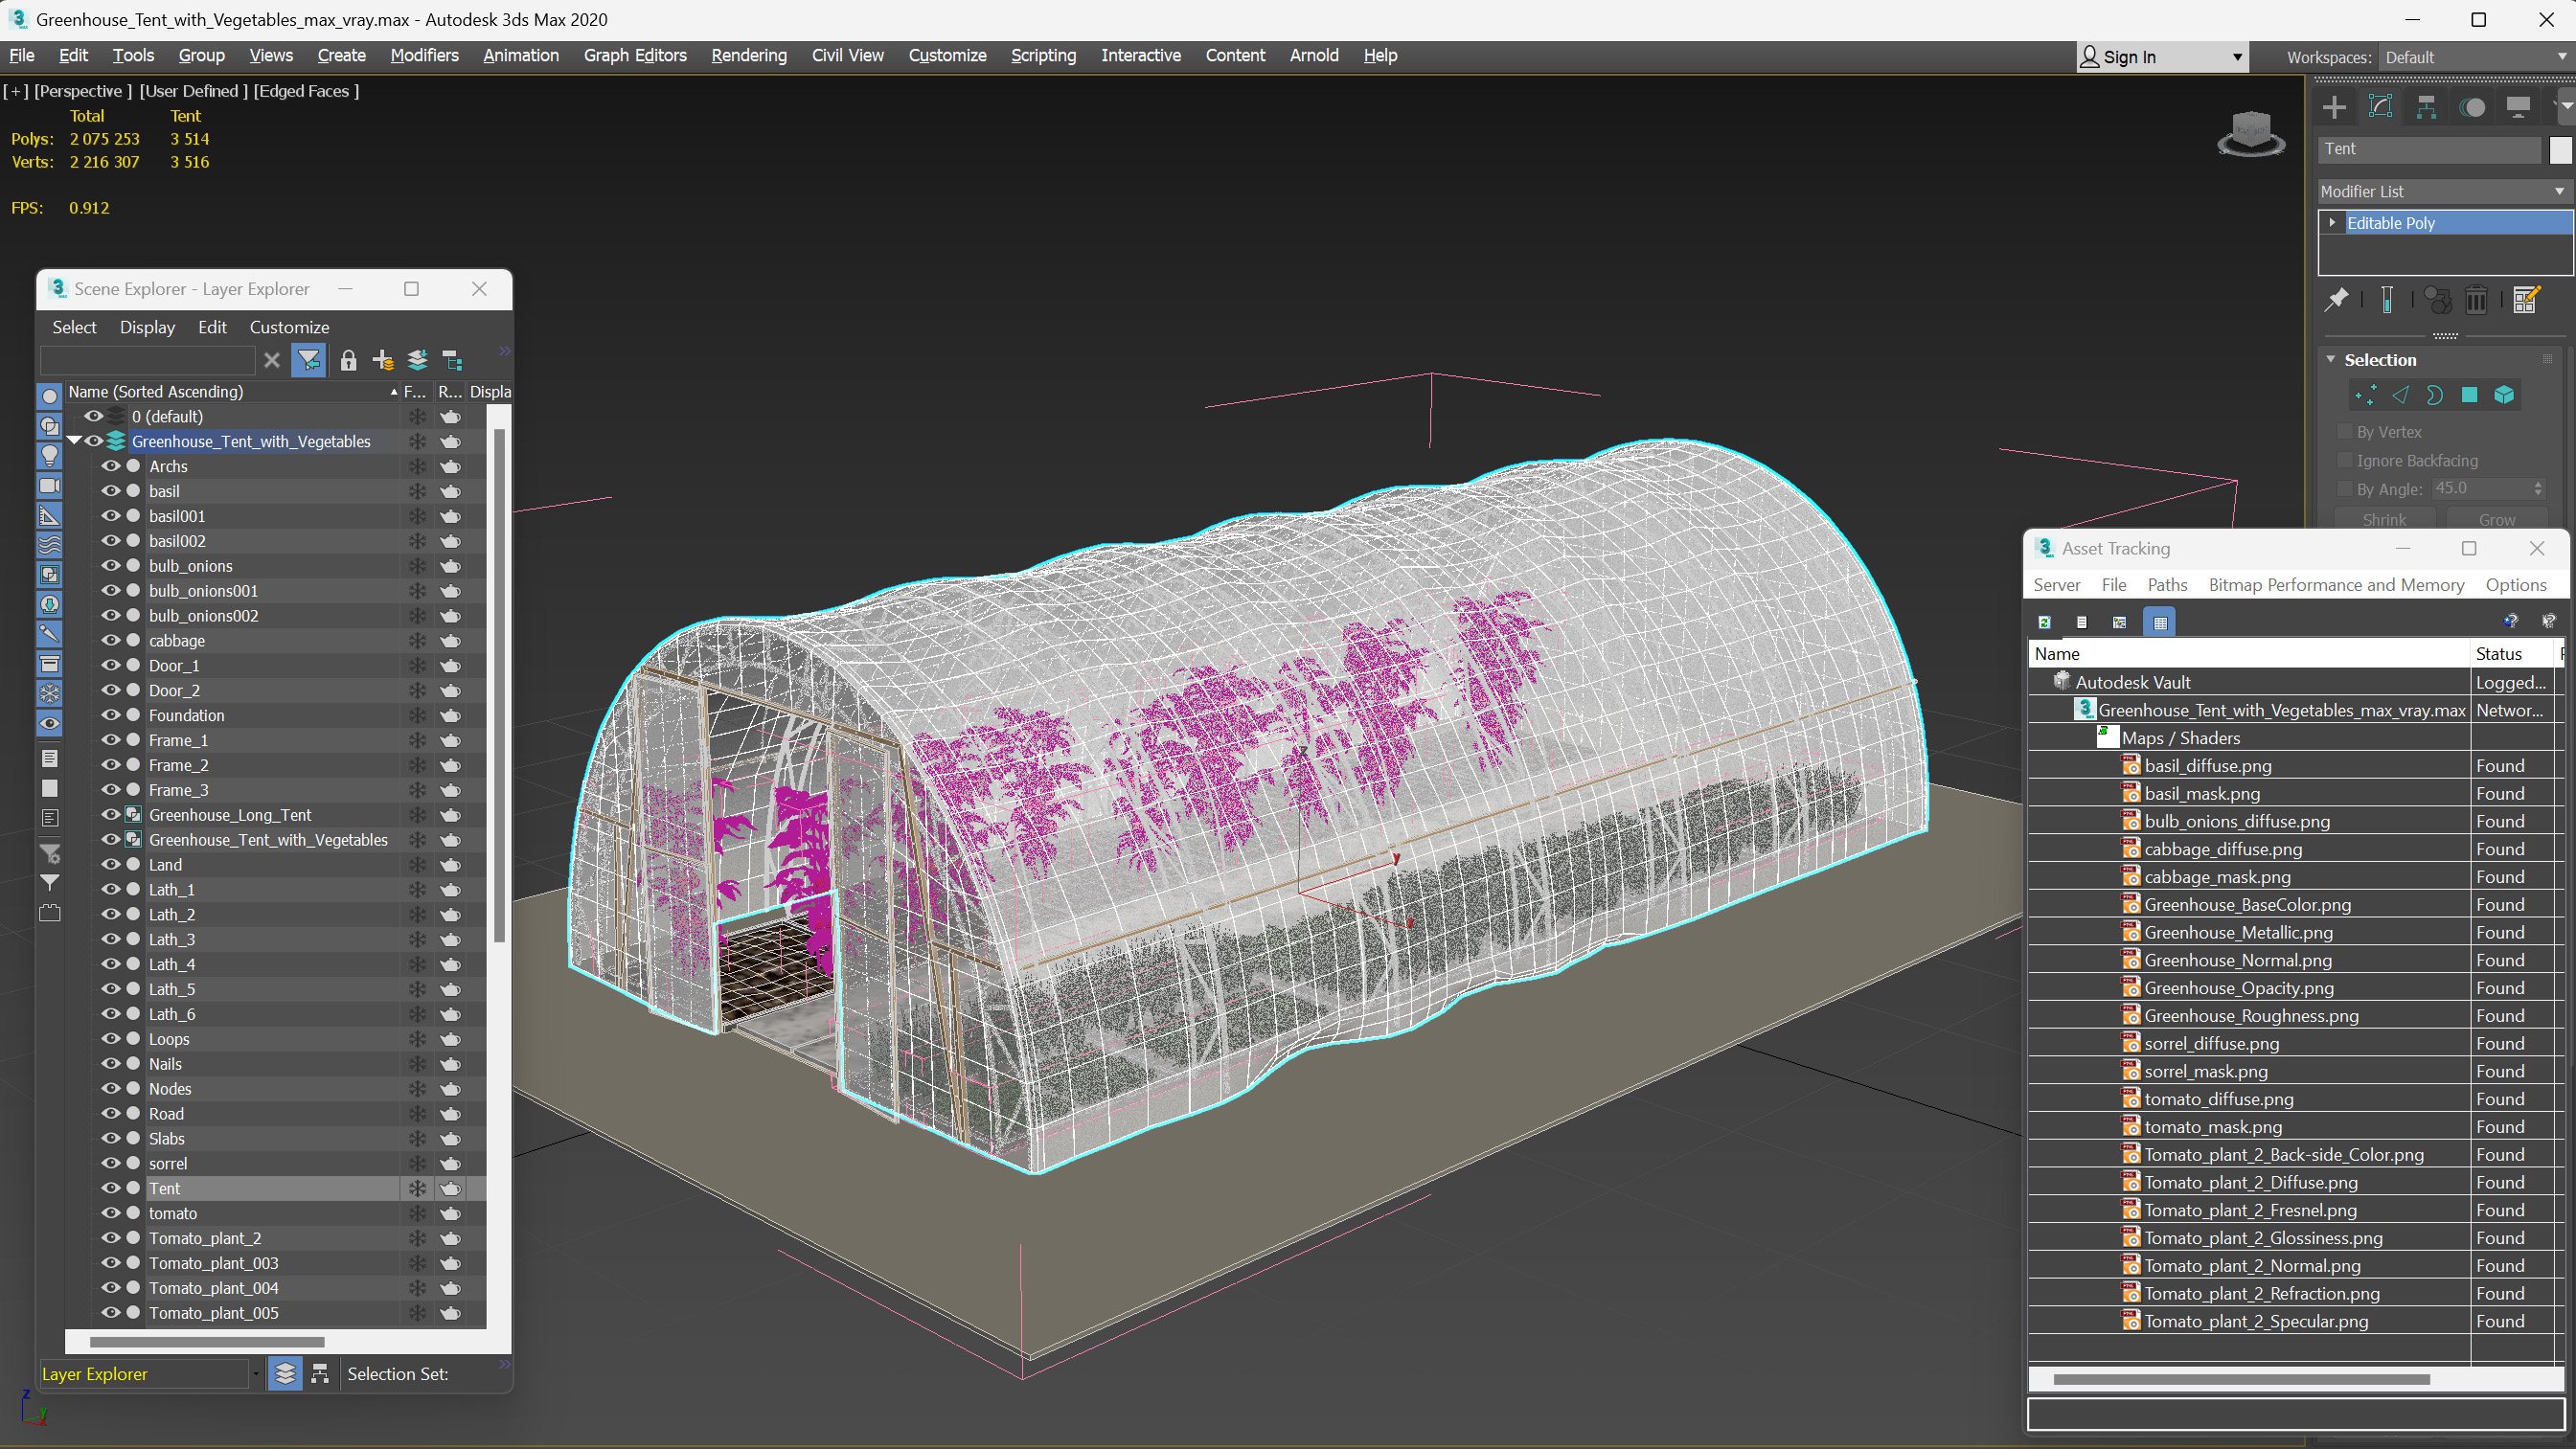
Task: Toggle visibility of the Arches layer
Action: (x=110, y=465)
